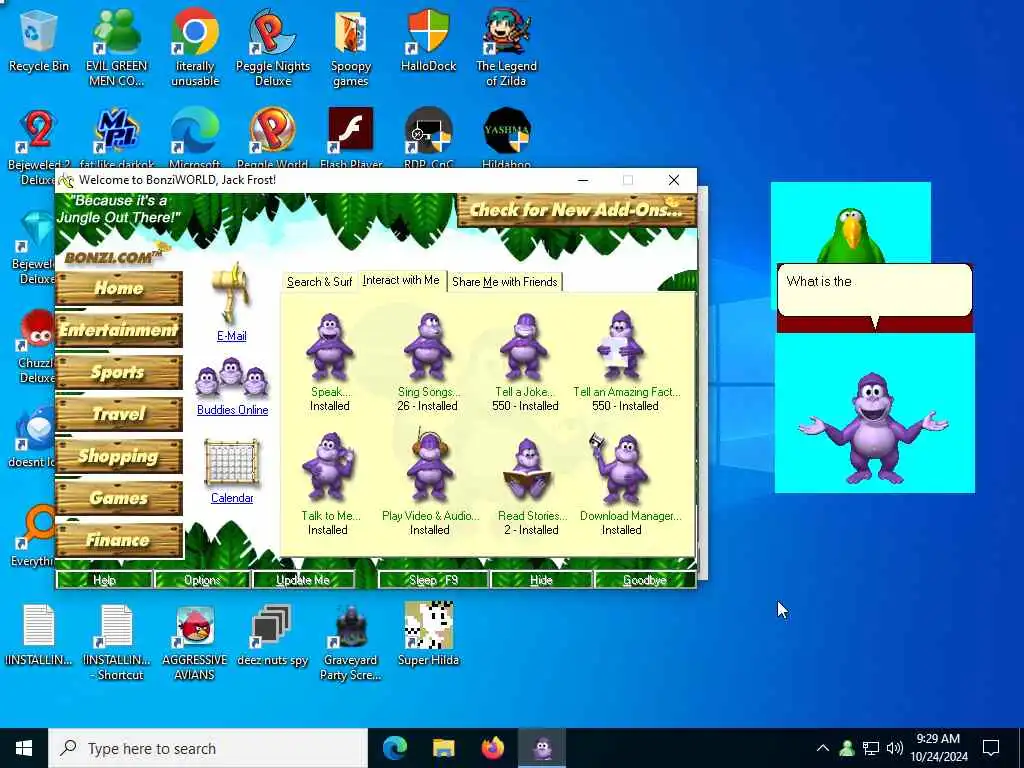Open the Tell an Amazing Fact icon

(620, 346)
